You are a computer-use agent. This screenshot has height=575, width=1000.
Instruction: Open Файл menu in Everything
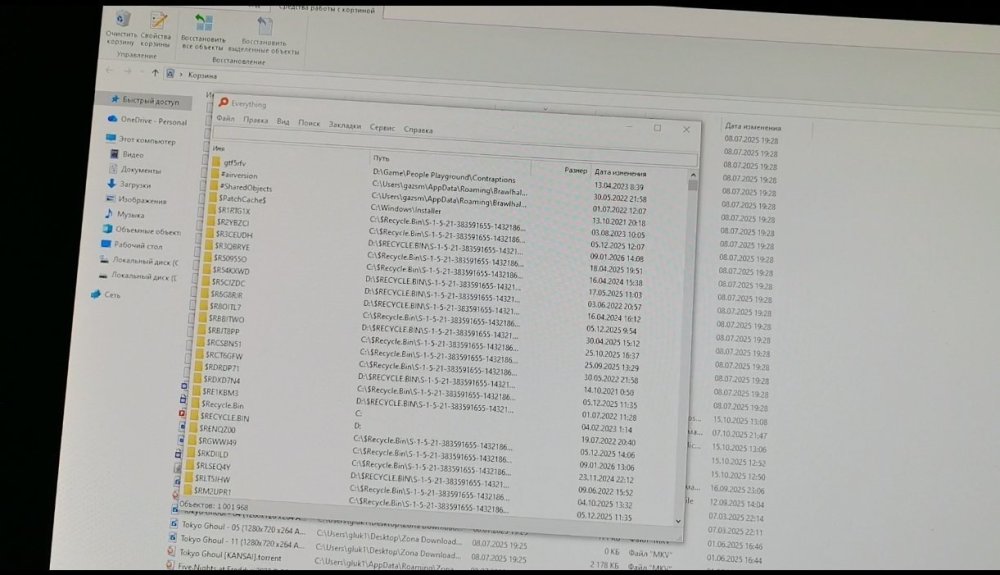tap(225, 119)
